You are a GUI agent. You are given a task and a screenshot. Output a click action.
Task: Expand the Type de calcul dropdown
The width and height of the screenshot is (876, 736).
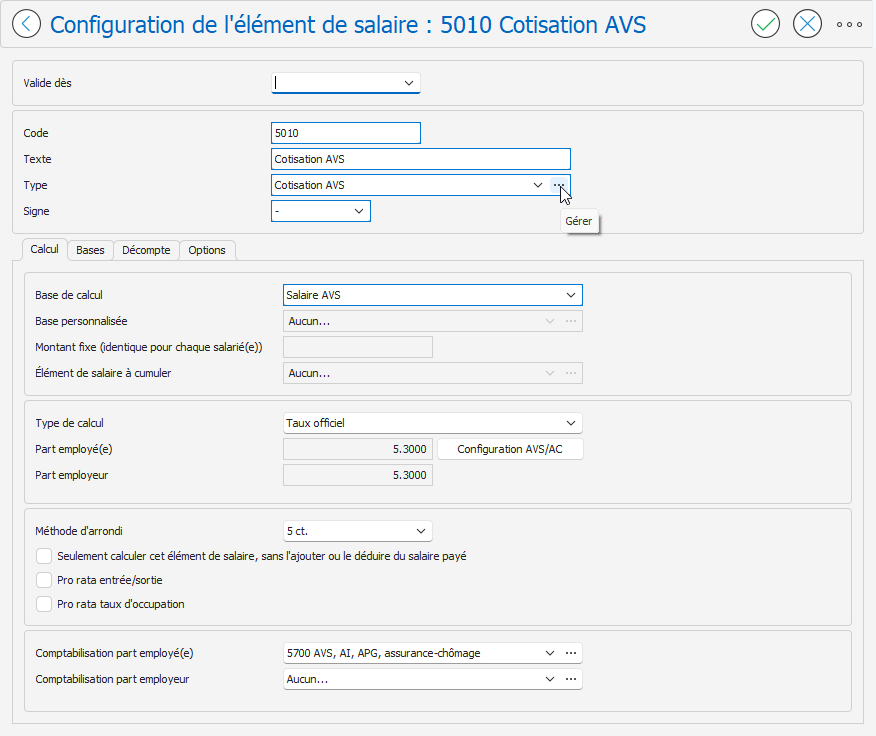(570, 423)
